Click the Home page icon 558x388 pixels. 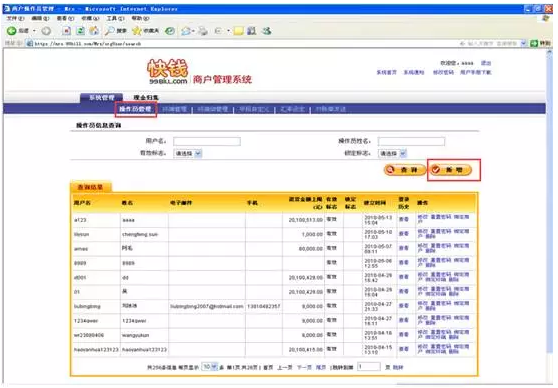point(94,31)
